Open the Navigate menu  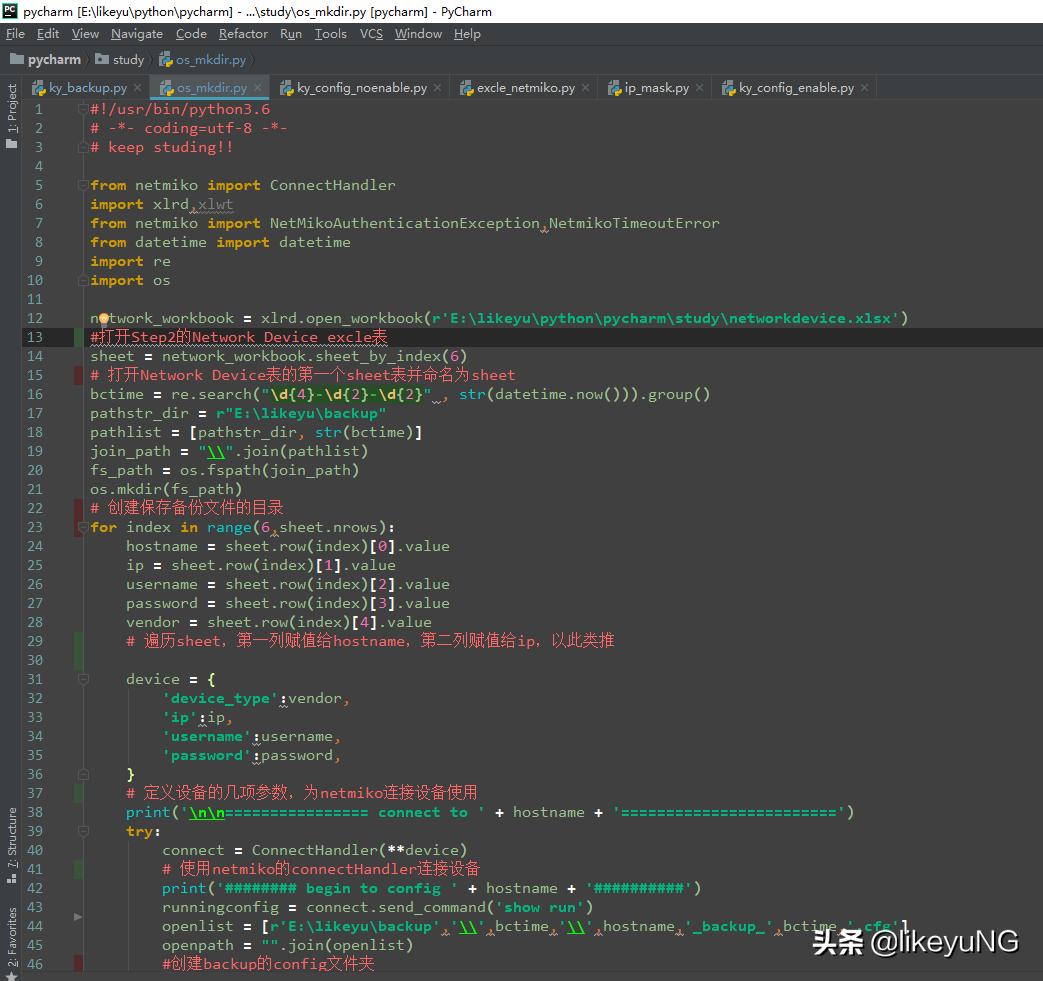point(136,34)
